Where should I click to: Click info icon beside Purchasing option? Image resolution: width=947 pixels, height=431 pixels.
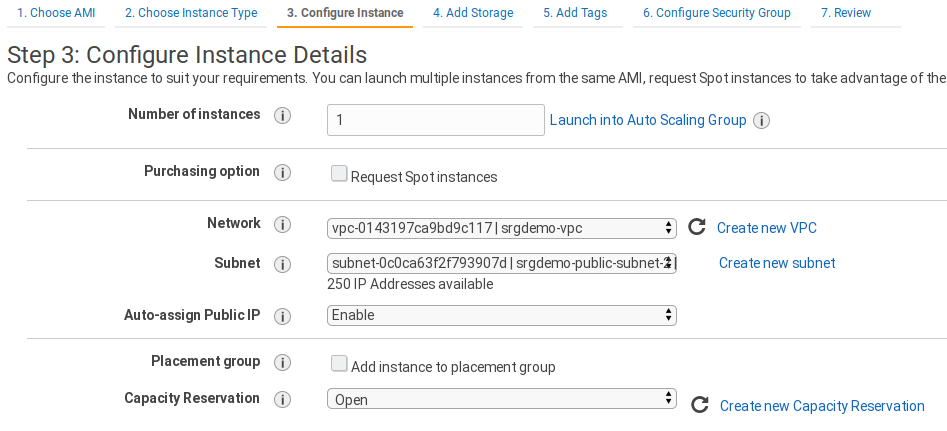click(282, 173)
